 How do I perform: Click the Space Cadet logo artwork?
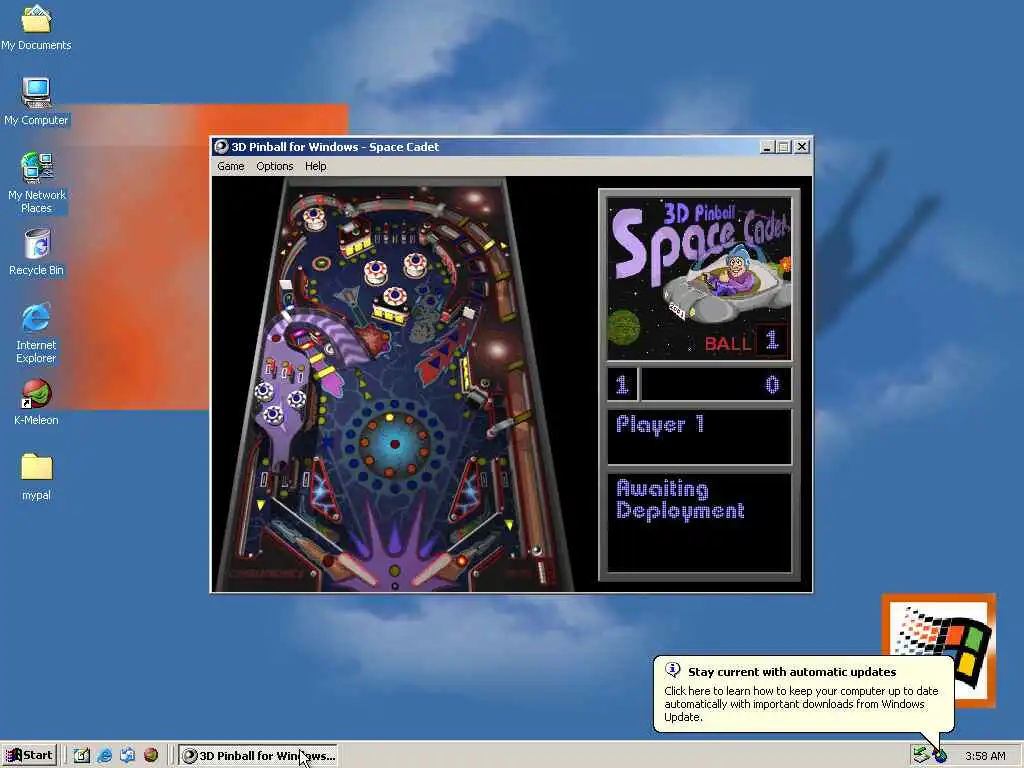[699, 279]
